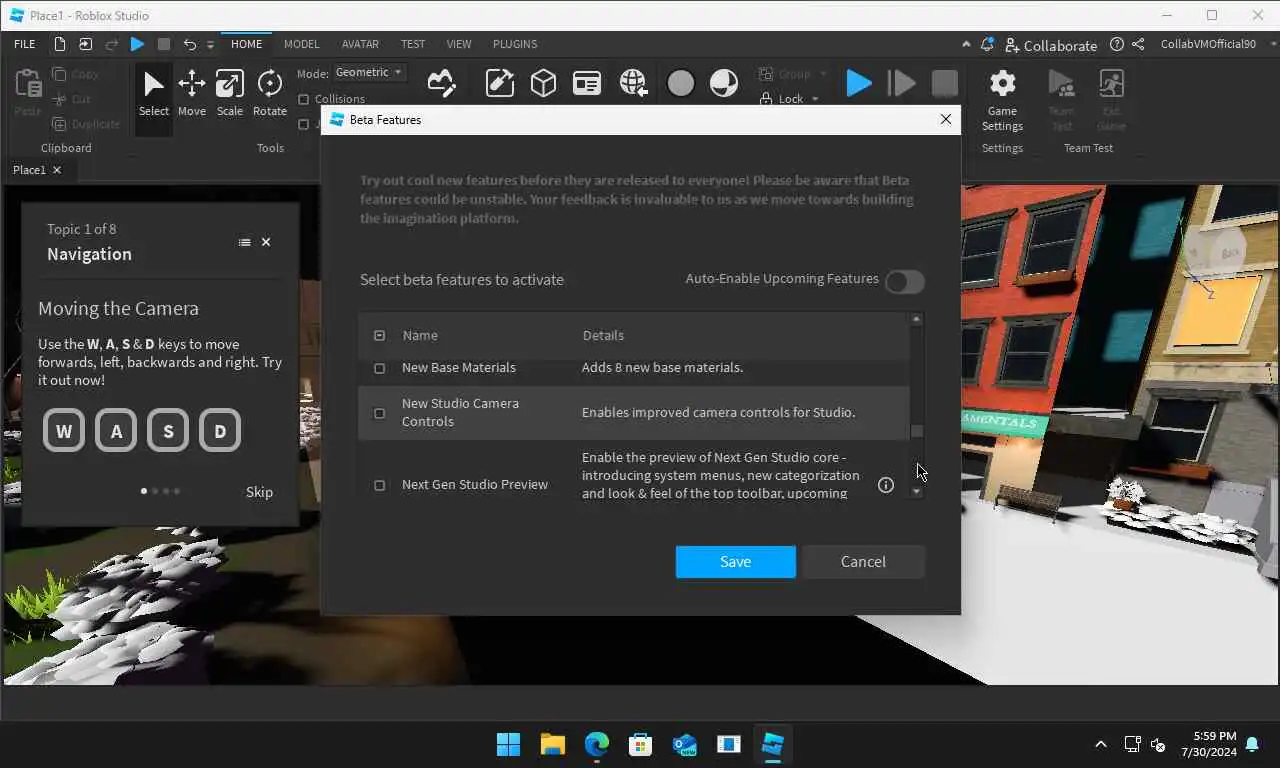Open the Material Manager gray sphere icon

tap(680, 83)
